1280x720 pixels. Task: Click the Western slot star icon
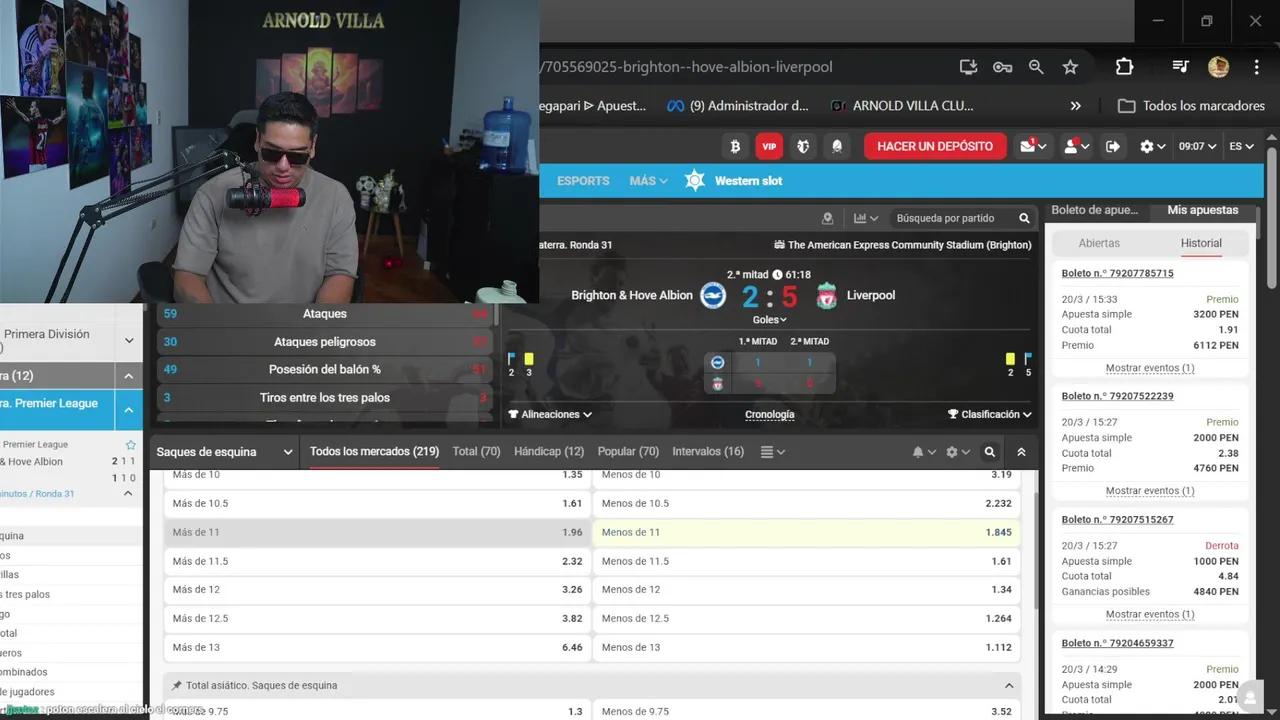pyautogui.click(x=695, y=181)
